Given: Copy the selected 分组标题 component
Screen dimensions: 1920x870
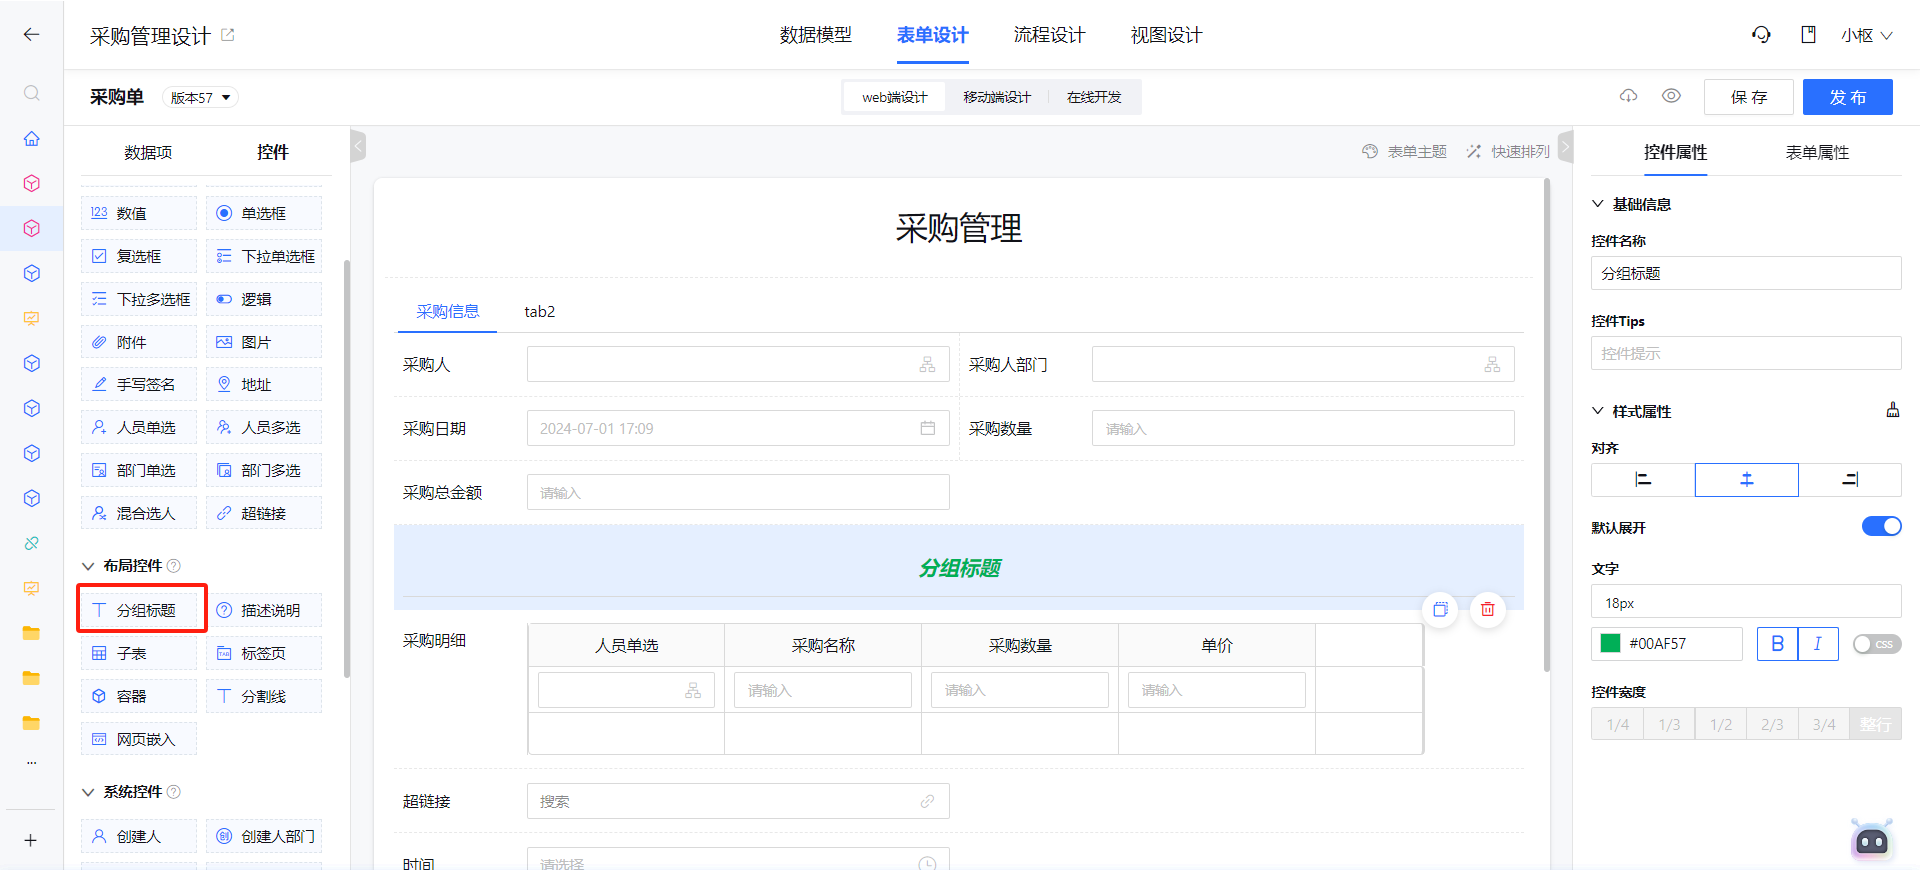Looking at the screenshot, I should [x=1440, y=609].
